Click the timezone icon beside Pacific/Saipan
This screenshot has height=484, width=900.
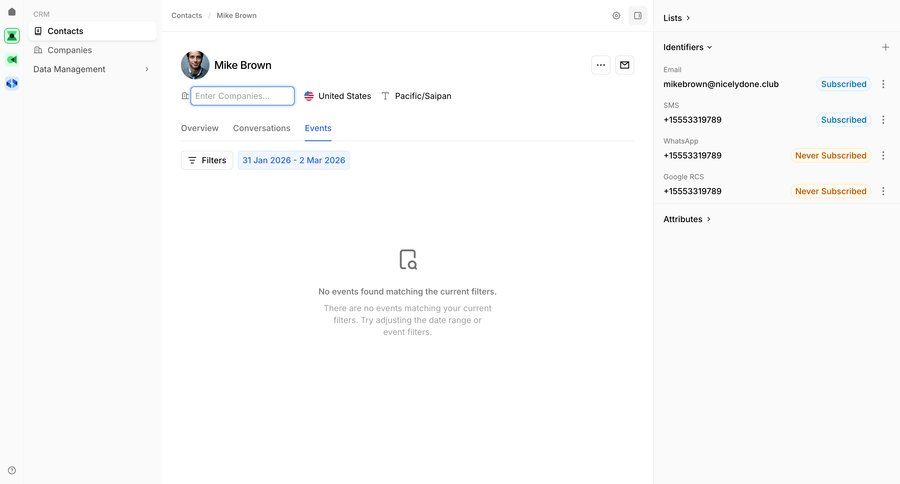point(385,96)
